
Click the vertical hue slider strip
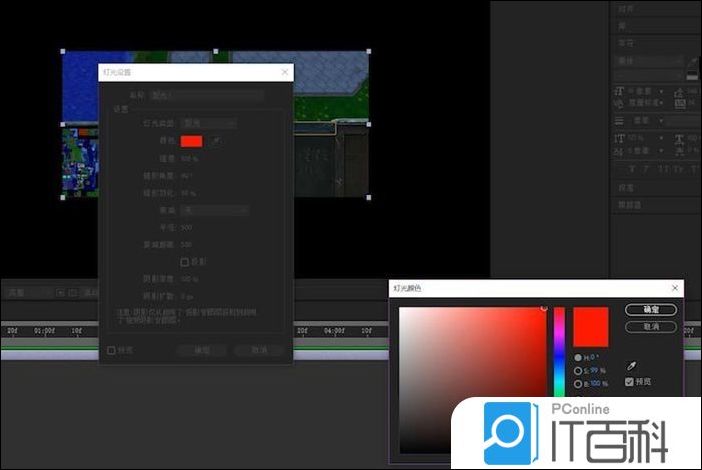[x=559, y=351]
